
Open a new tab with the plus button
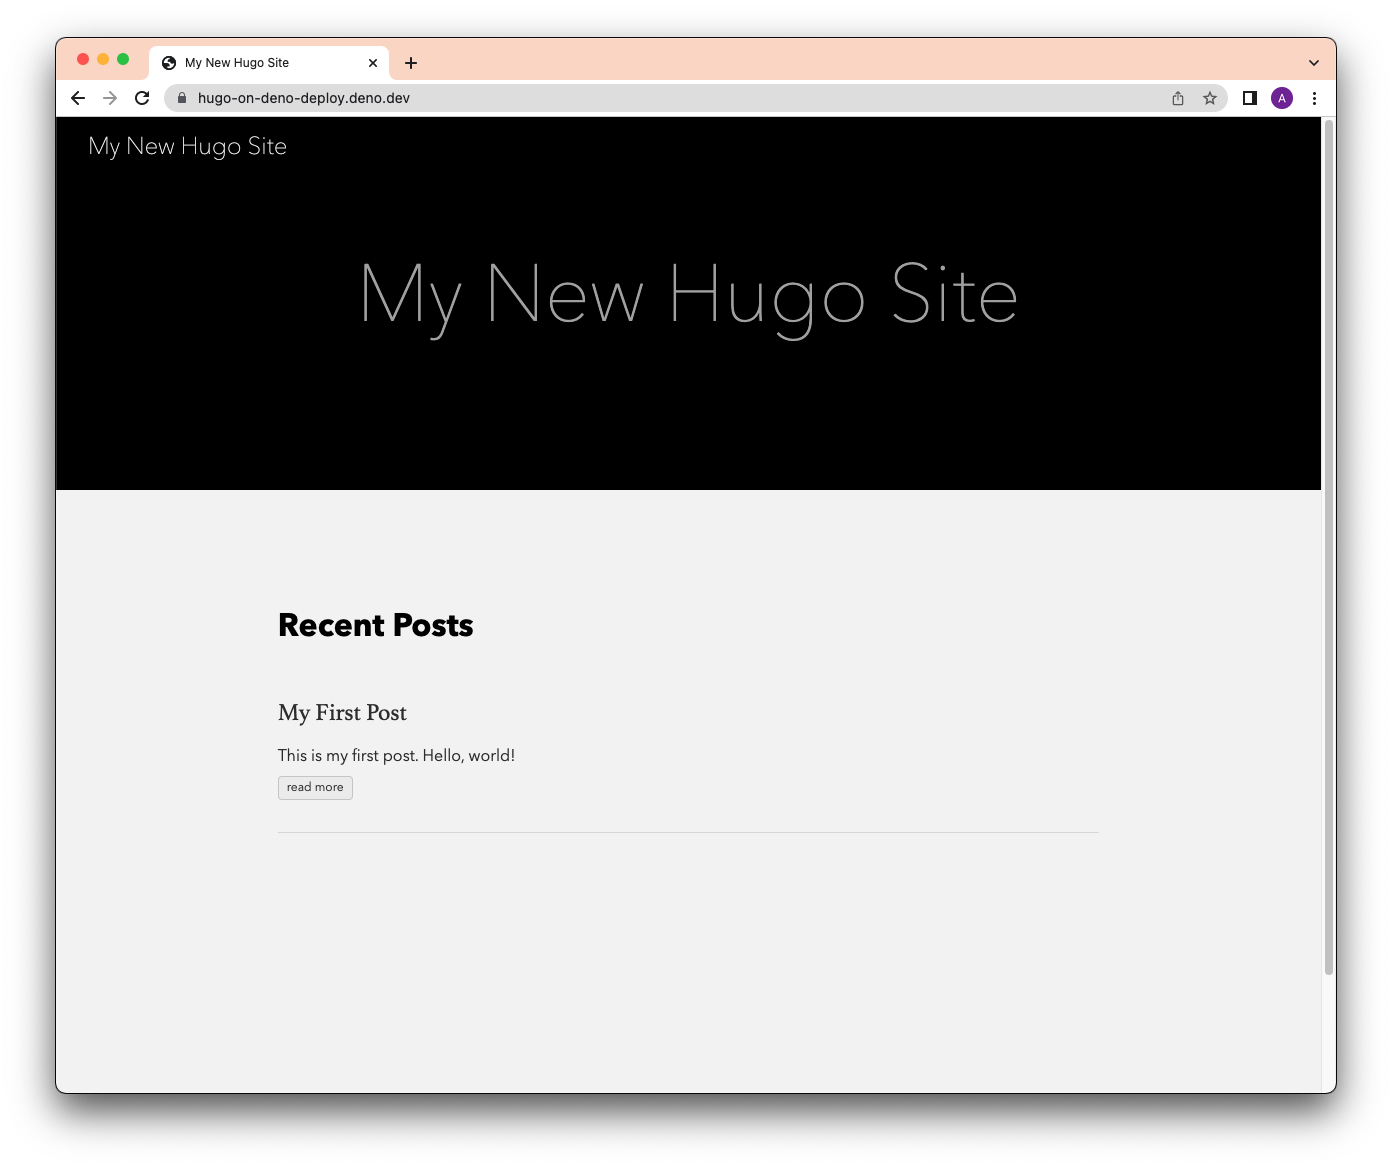410,62
